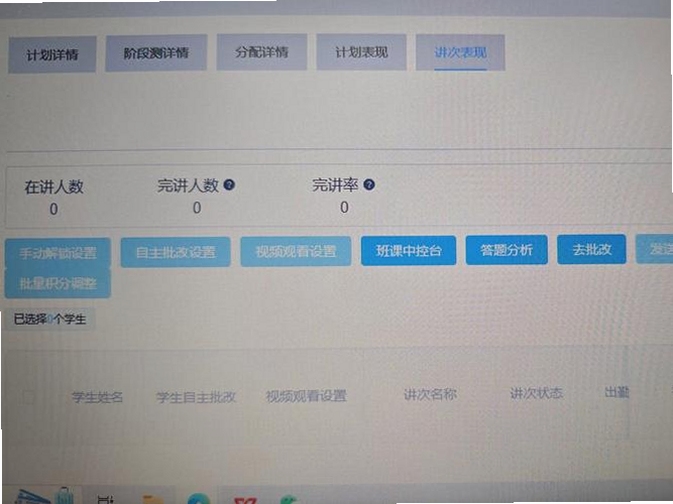Click the 学生姓名 column header
The height and width of the screenshot is (504, 673).
click(97, 397)
